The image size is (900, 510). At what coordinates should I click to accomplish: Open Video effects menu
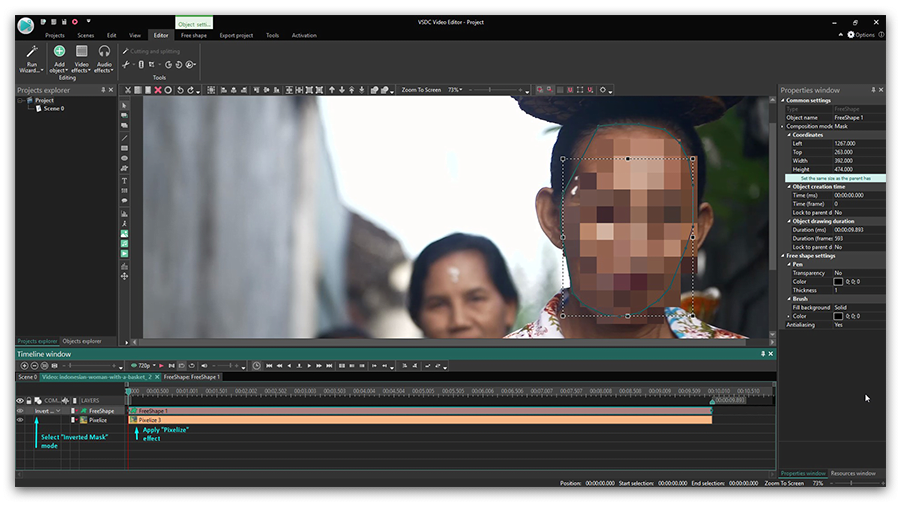click(82, 59)
